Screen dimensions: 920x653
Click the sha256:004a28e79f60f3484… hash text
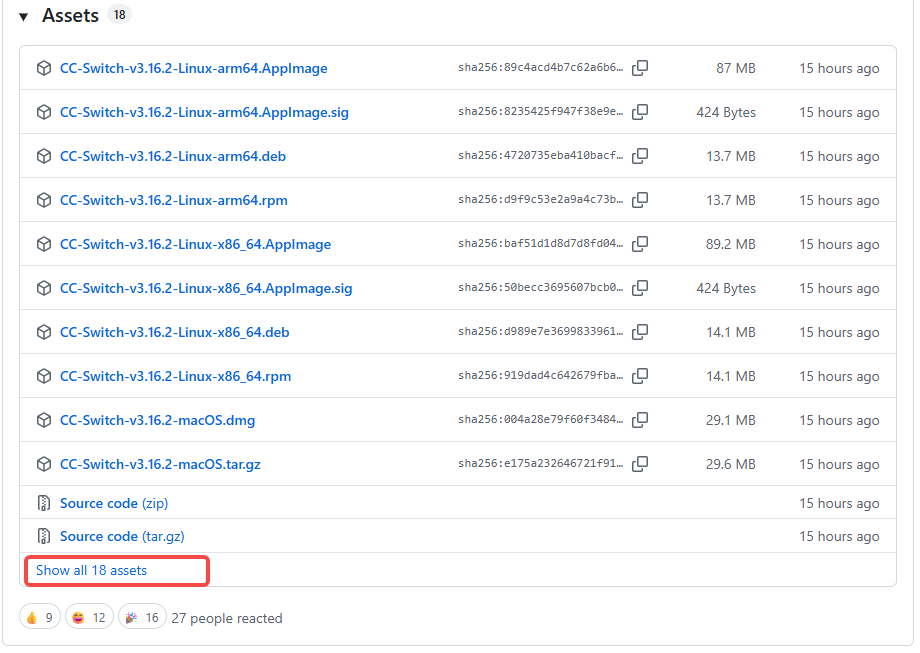pos(540,419)
